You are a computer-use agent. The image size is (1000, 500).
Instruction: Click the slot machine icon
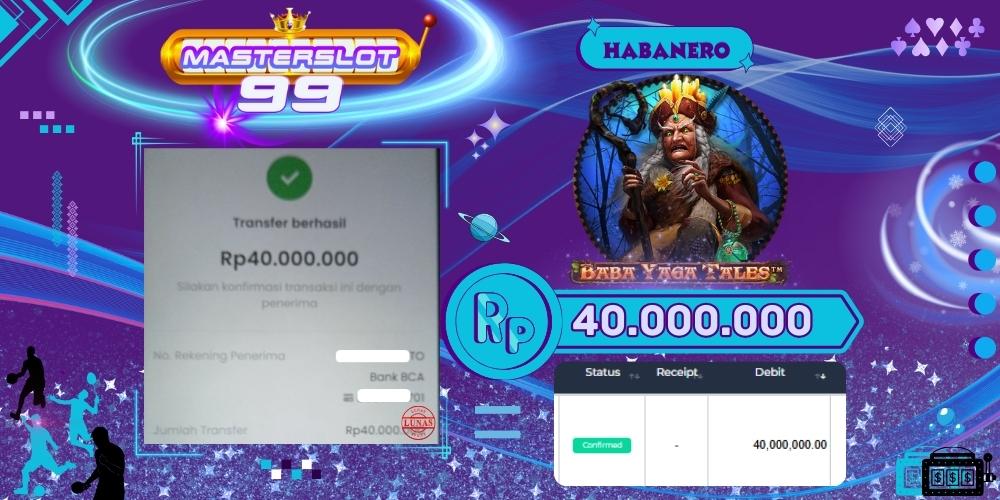[953, 473]
